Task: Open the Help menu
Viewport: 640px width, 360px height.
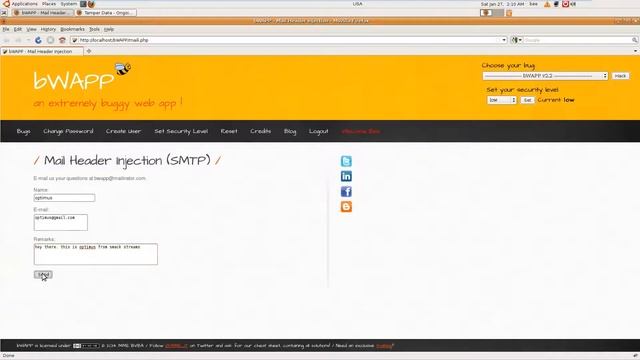Action: coord(109,29)
